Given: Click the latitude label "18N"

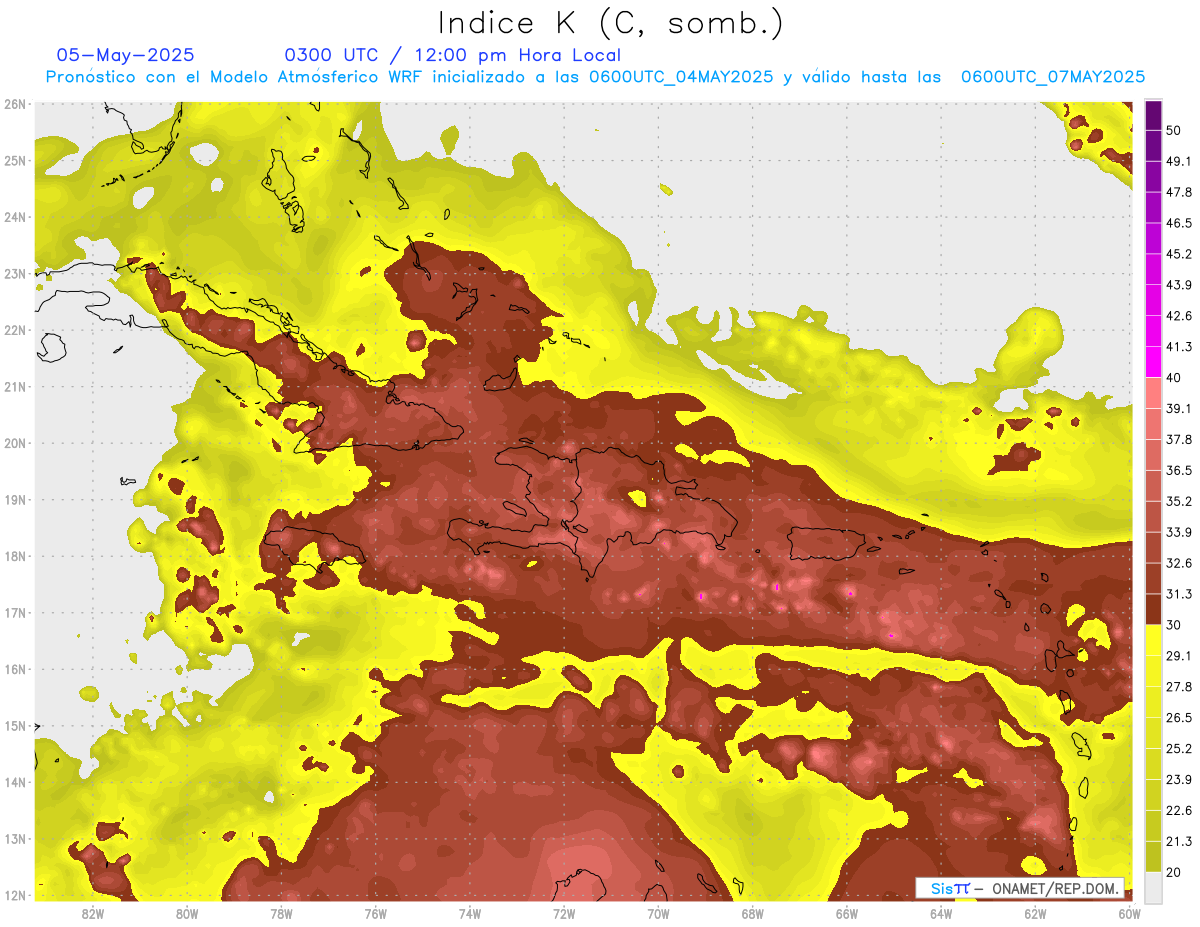Looking at the screenshot, I should tap(15, 556).
